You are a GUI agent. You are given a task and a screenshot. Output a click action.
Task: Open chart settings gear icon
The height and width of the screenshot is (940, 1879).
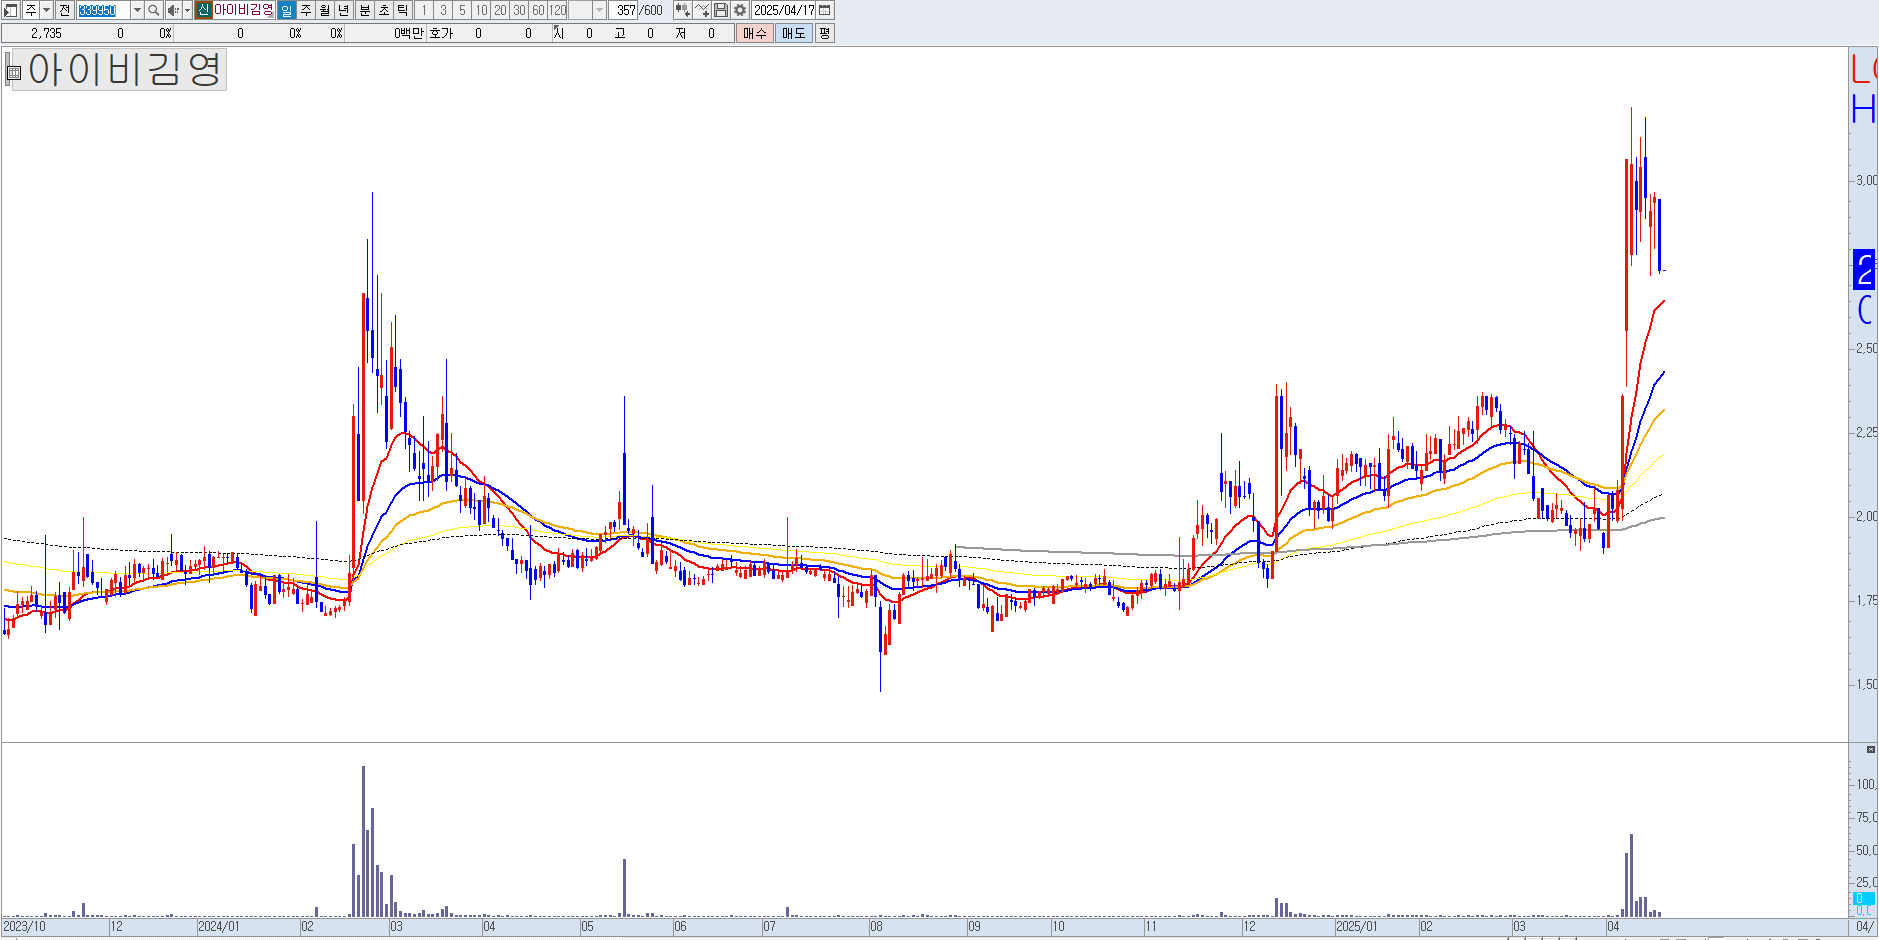point(740,10)
